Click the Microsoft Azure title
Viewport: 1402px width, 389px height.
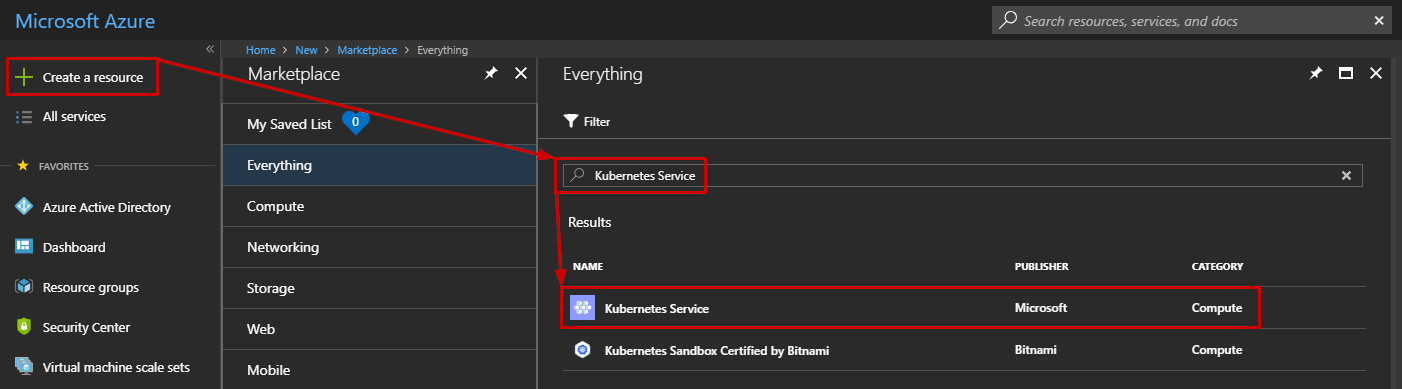[x=85, y=20]
